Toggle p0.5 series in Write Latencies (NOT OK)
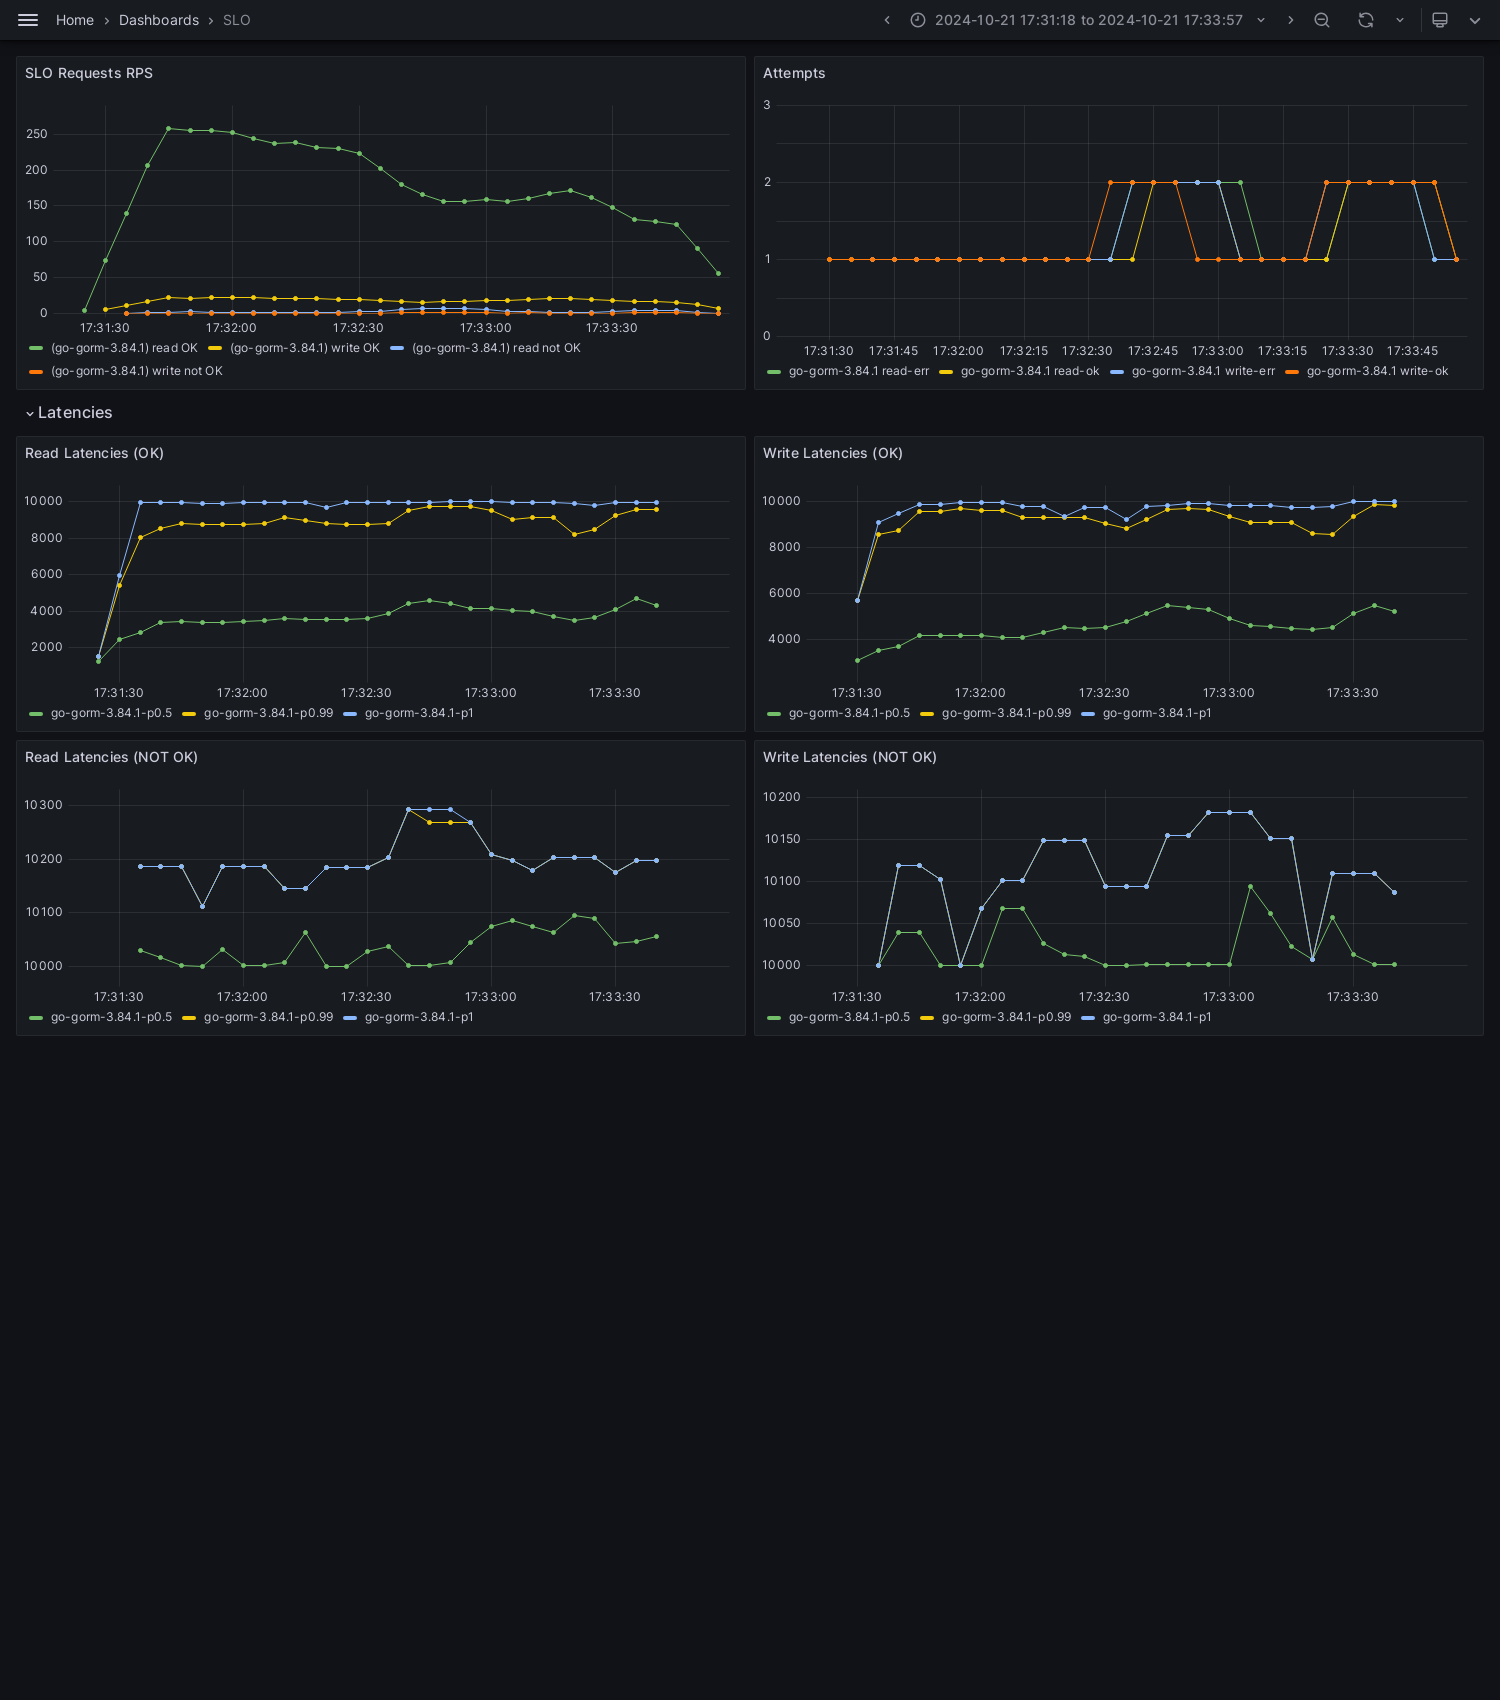Viewport: 1500px width, 1700px height. coord(849,1017)
